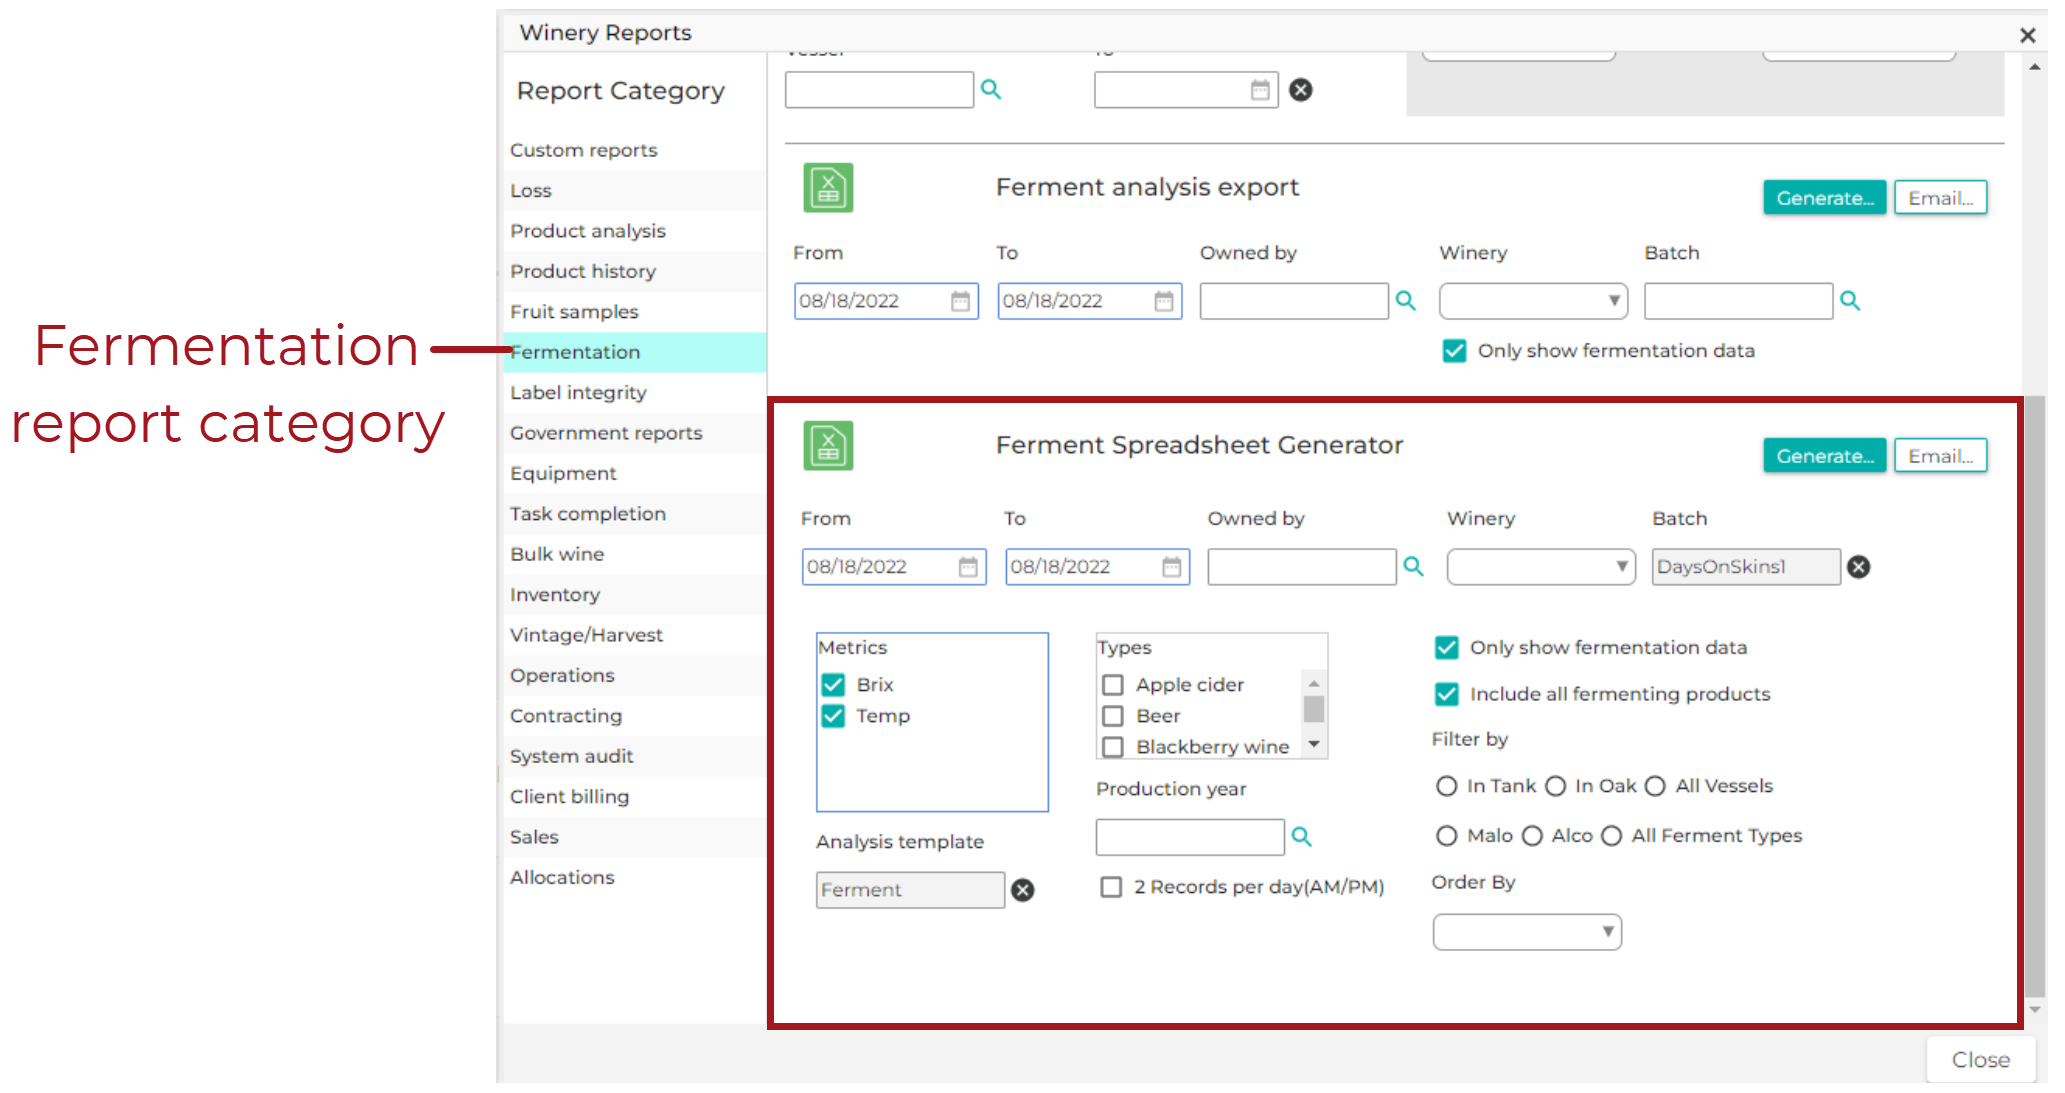Screen dimensions: 2065x1093
Task: Open Winery dropdown in Spreadsheet Generator
Action: [1541, 567]
